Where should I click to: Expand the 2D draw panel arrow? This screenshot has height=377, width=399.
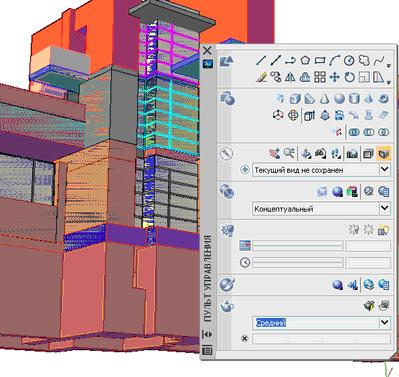coord(389,66)
